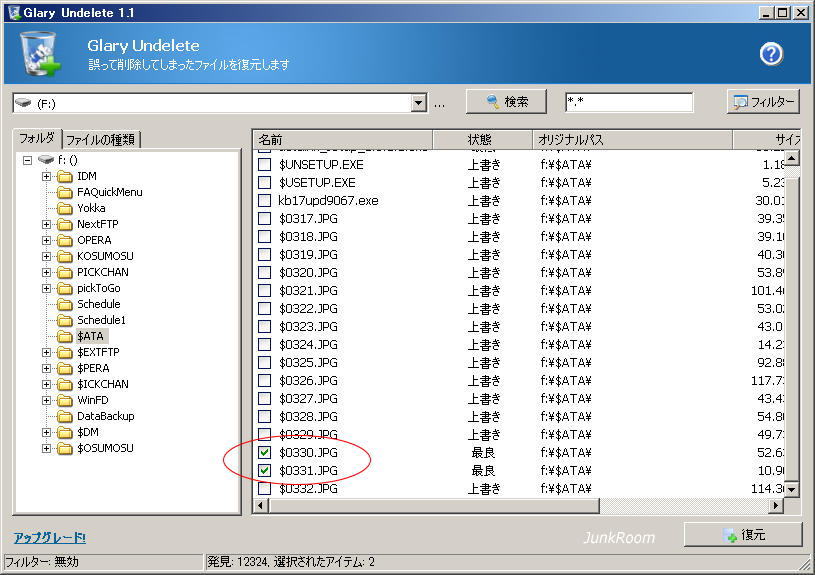Sort by the 状態 column header
The image size is (815, 575).
[x=482, y=139]
